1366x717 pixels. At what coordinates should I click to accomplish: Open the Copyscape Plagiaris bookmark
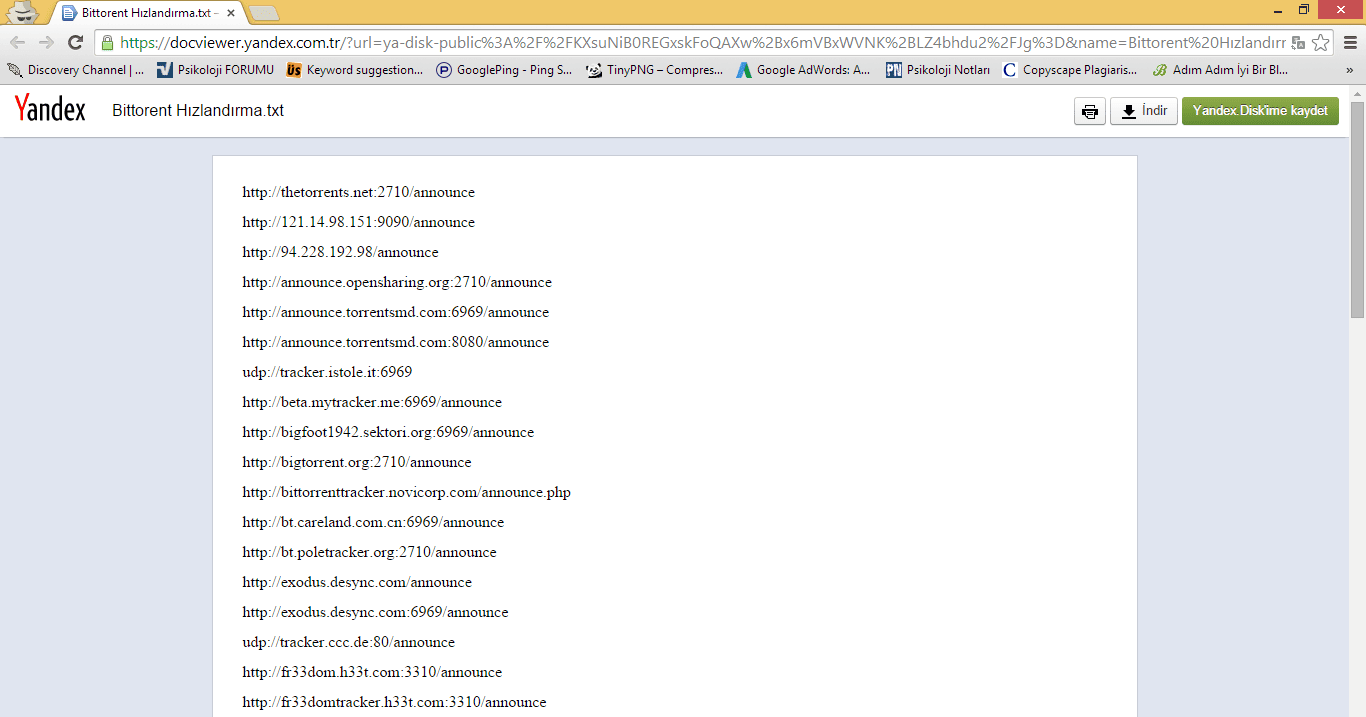(x=1070, y=70)
